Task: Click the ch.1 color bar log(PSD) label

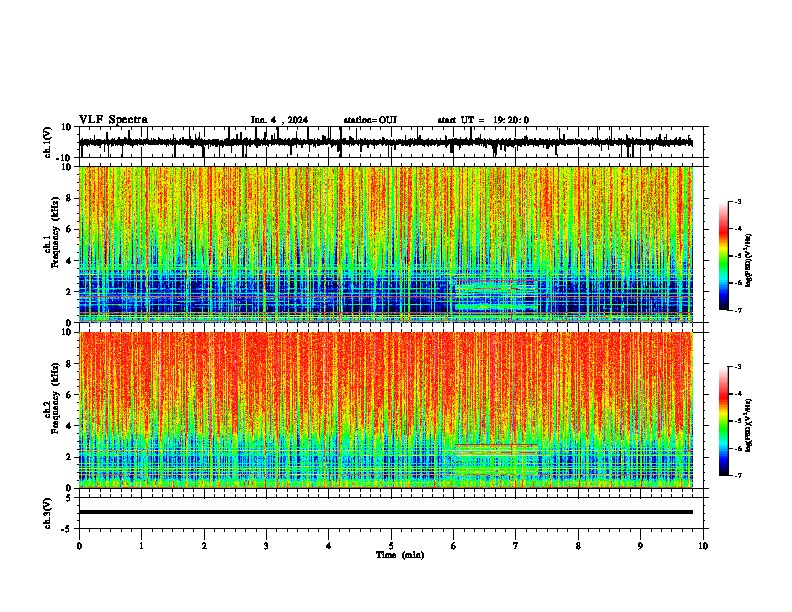Action: pyautogui.click(x=749, y=260)
